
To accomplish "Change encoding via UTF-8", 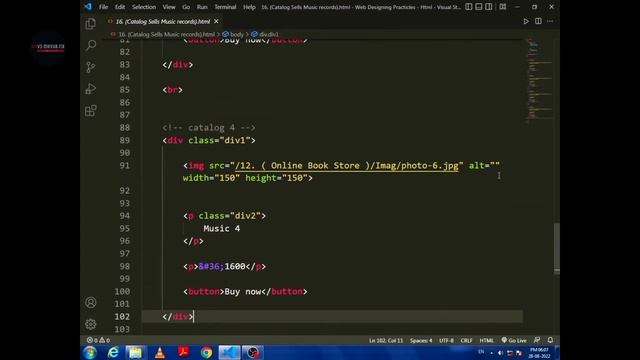I will (x=446, y=340).
